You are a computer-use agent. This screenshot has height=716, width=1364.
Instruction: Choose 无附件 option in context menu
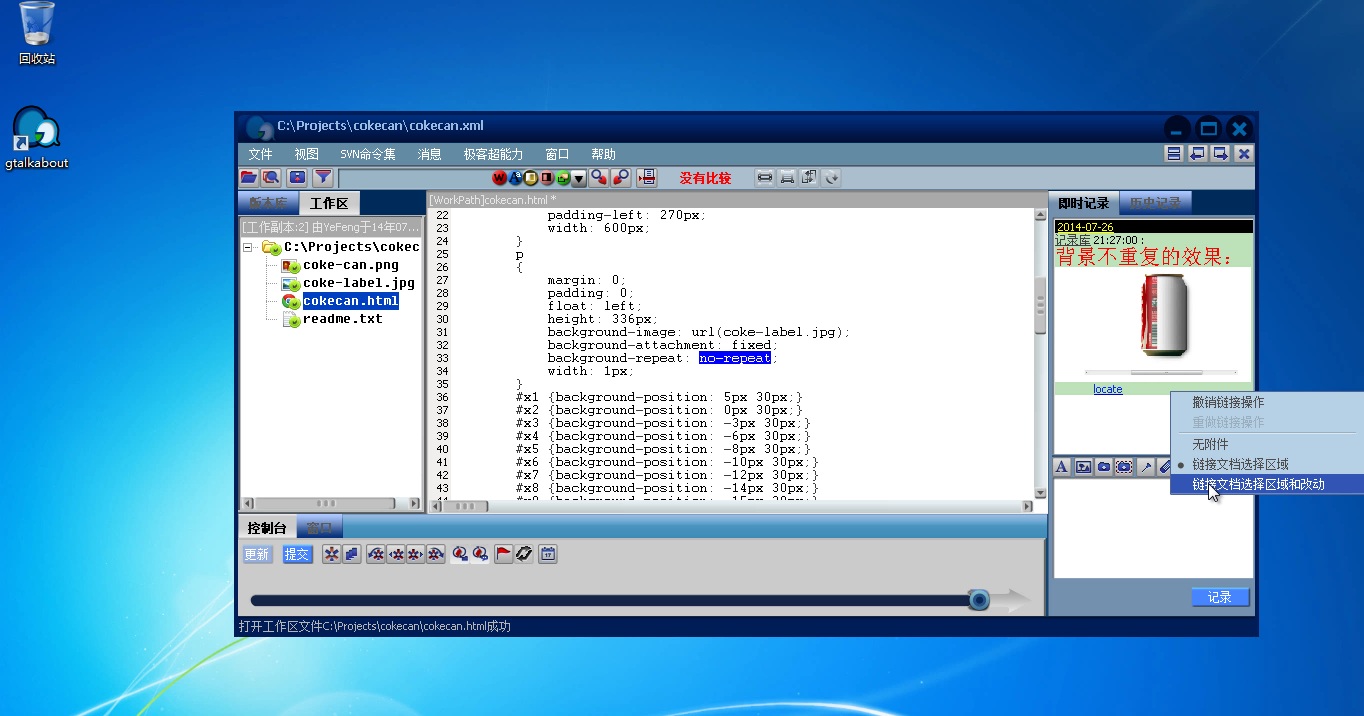point(1267,444)
